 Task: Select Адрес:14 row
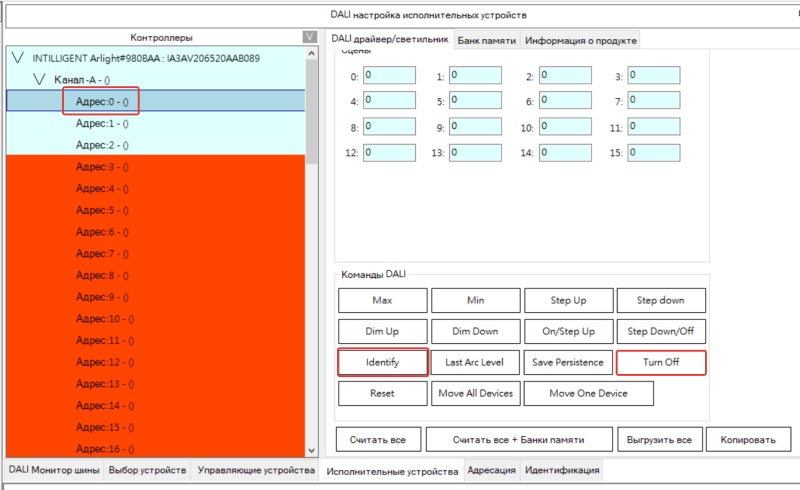[x=156, y=405]
